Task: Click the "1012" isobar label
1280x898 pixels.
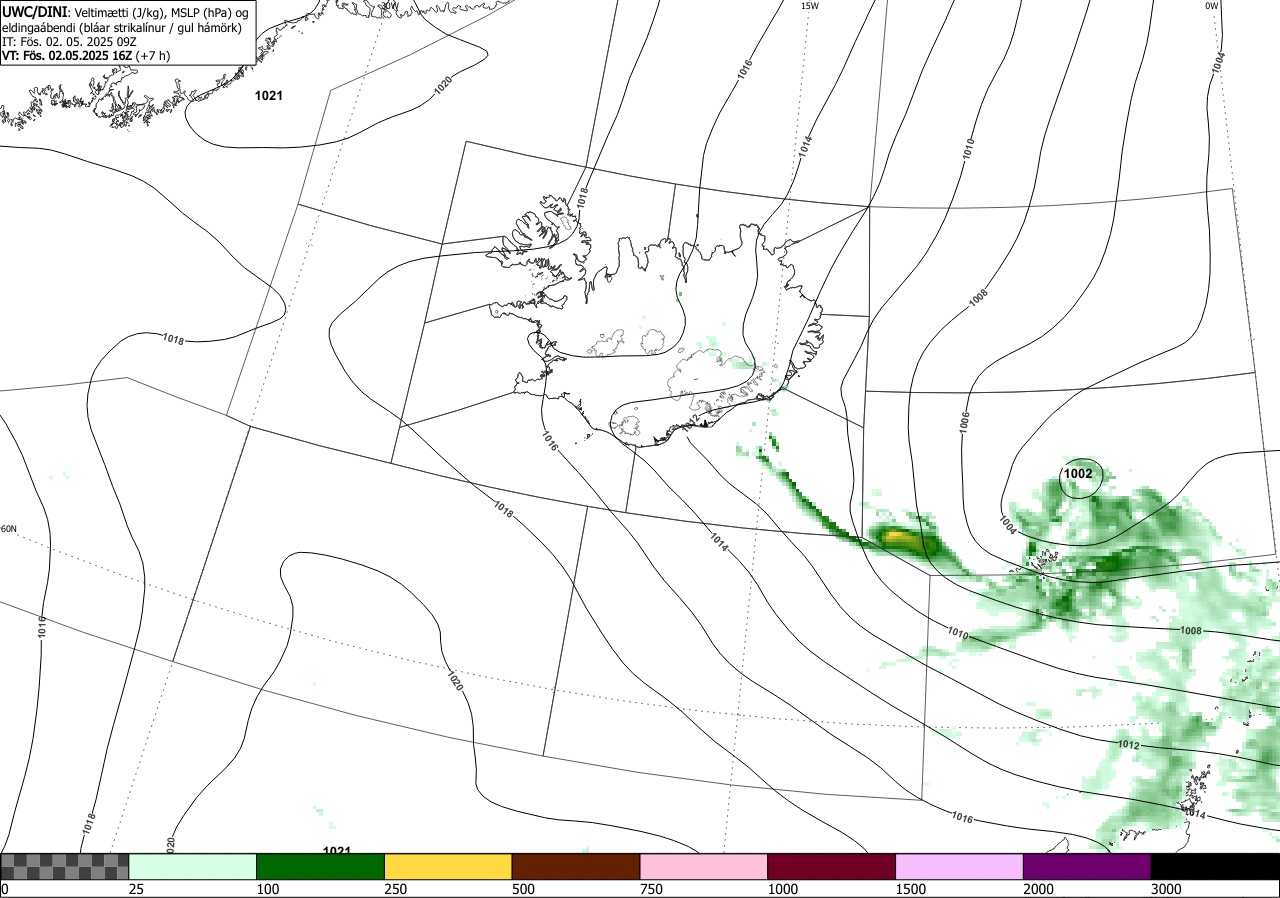Action: point(1128,745)
